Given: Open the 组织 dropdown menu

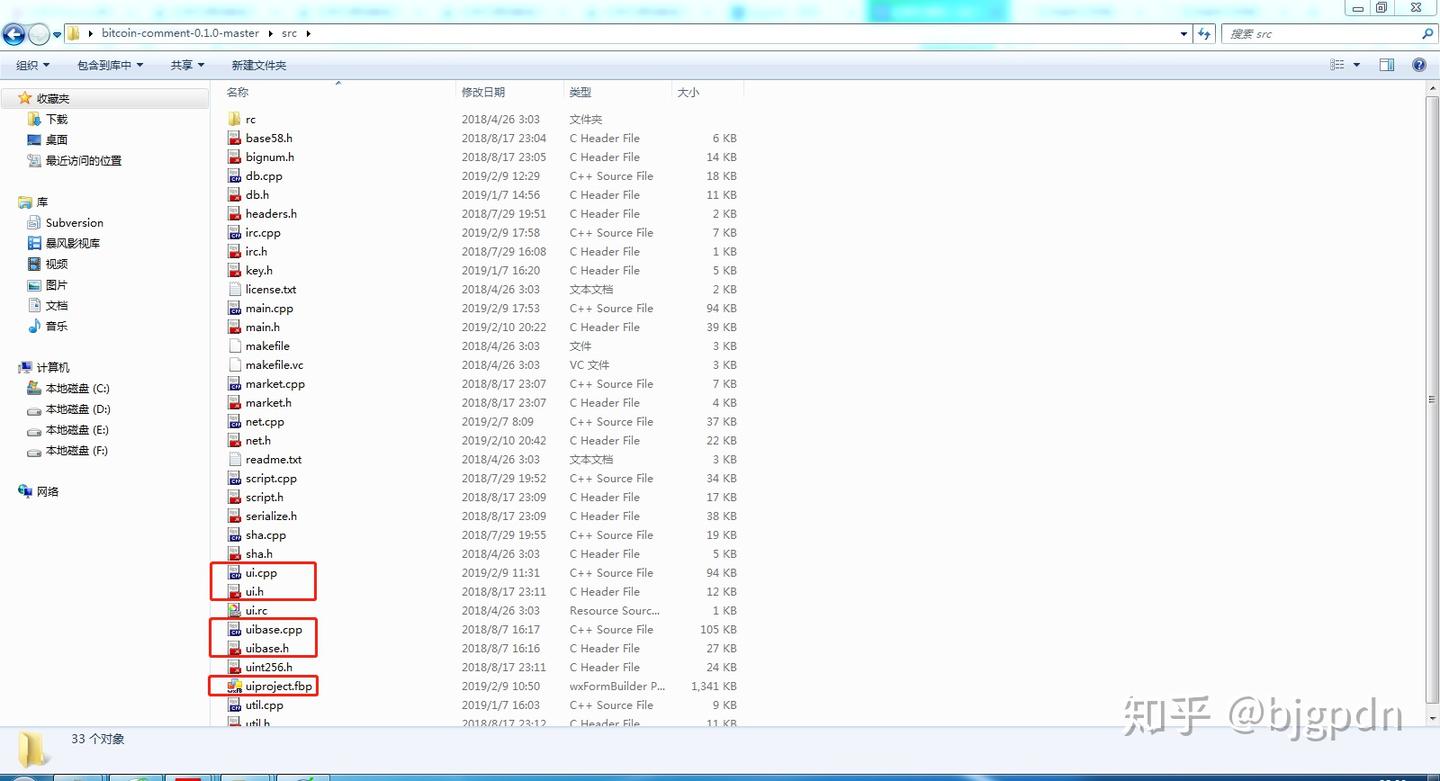Looking at the screenshot, I should click(x=32, y=65).
